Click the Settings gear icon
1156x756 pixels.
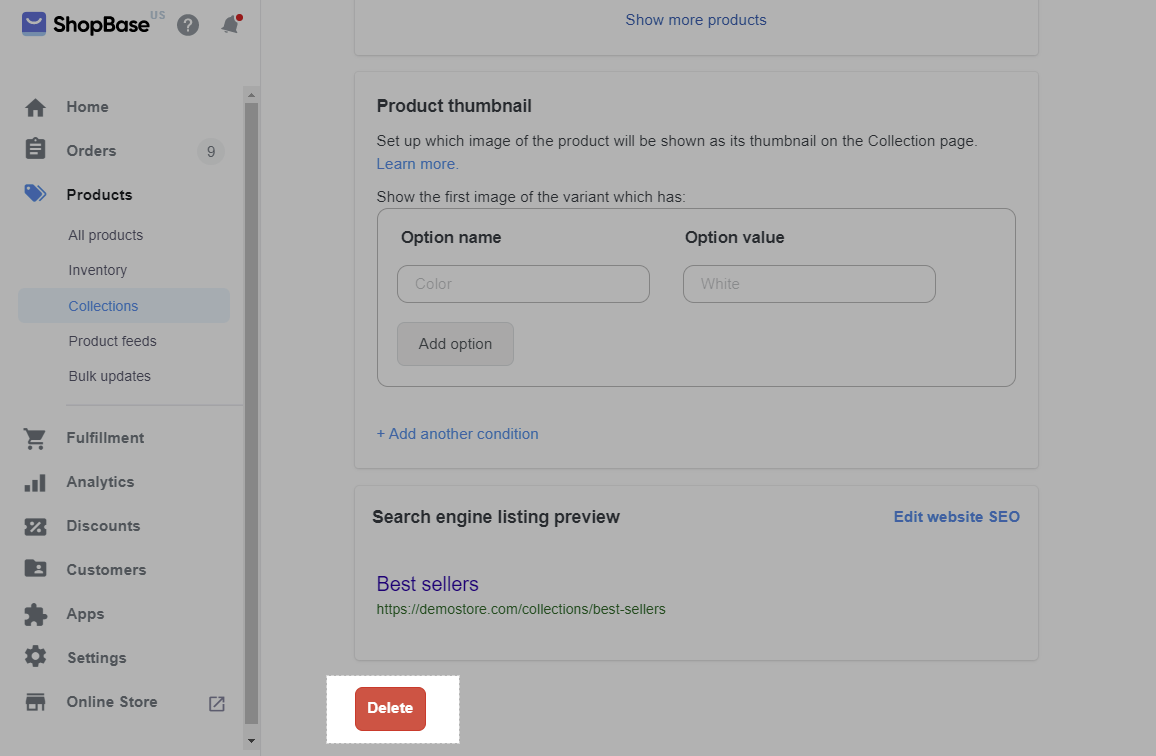(35, 657)
